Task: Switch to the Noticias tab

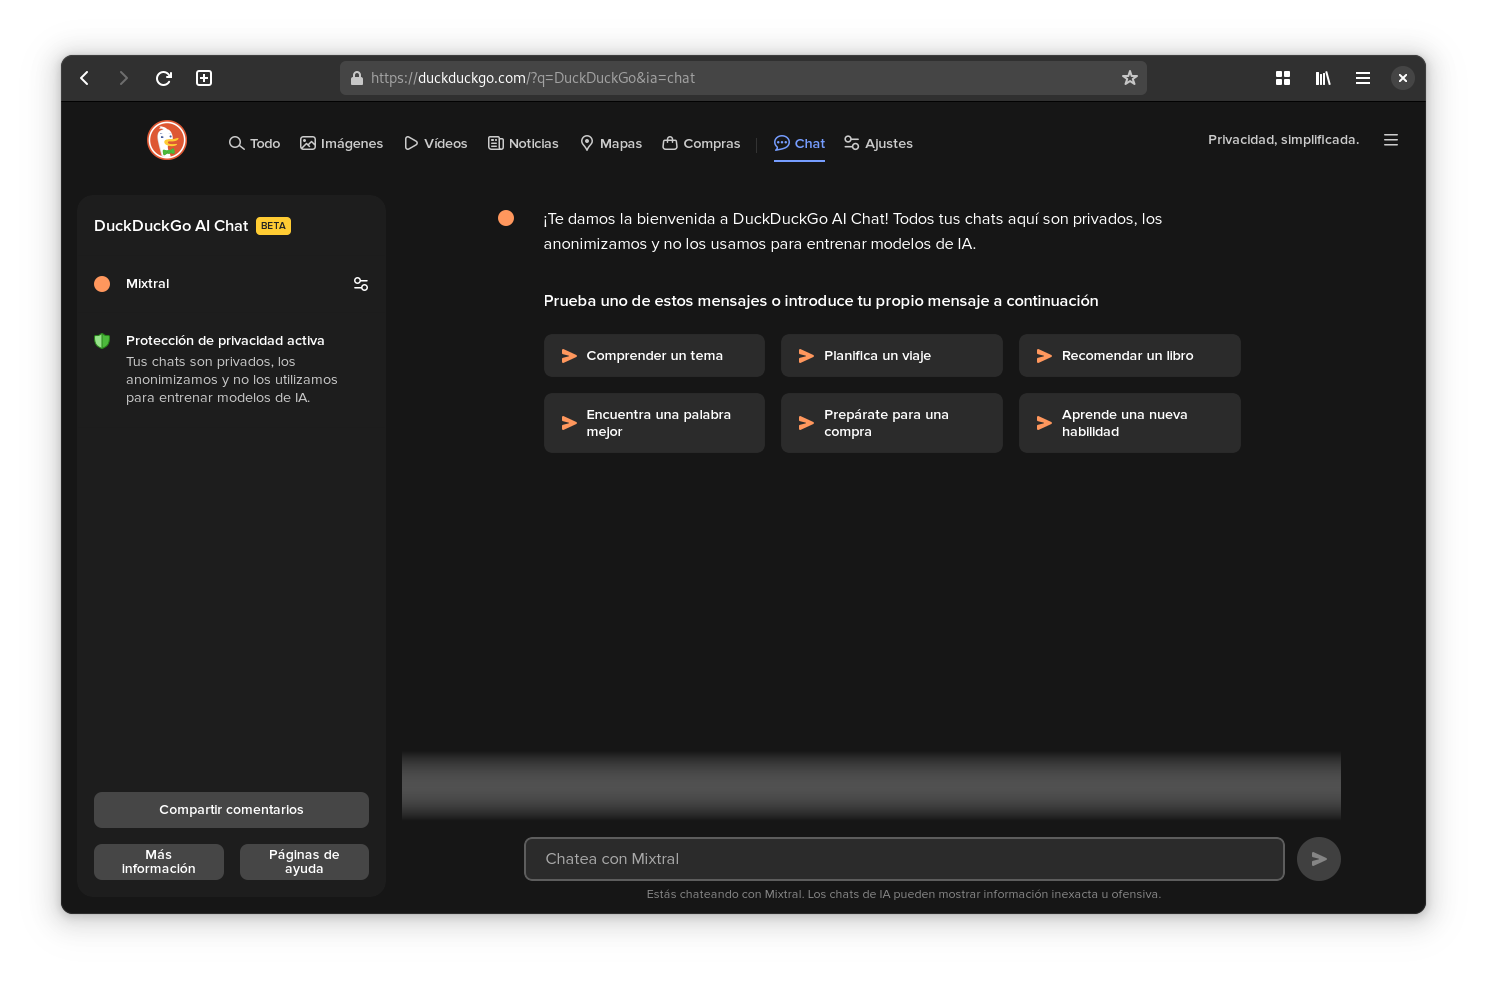Action: point(523,144)
